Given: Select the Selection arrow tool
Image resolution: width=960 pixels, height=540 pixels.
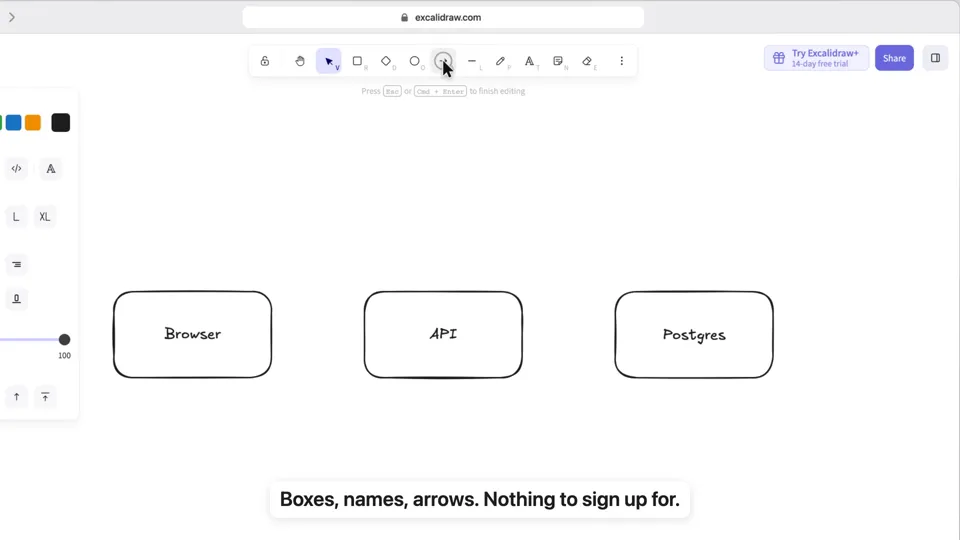Looking at the screenshot, I should click(329, 61).
